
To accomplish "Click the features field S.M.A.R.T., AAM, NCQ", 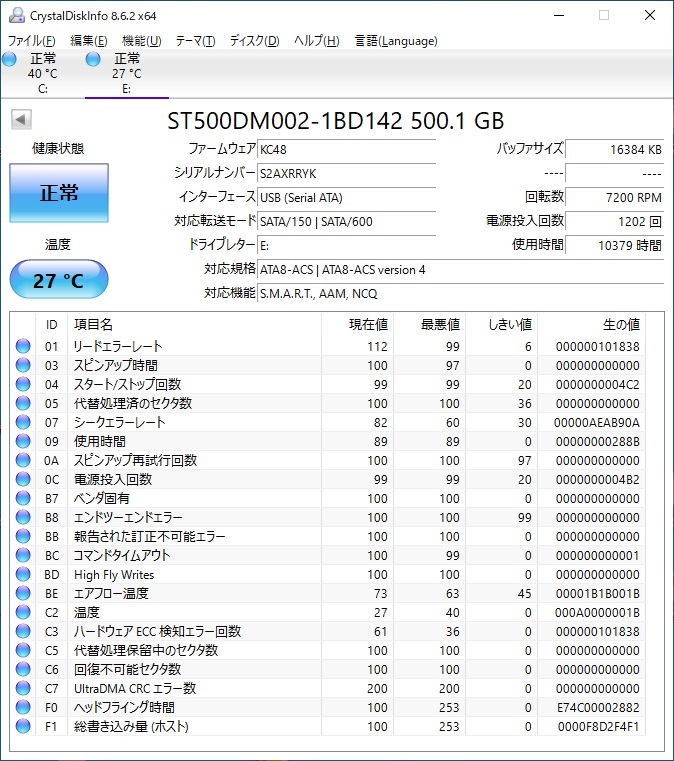I will click(460, 294).
